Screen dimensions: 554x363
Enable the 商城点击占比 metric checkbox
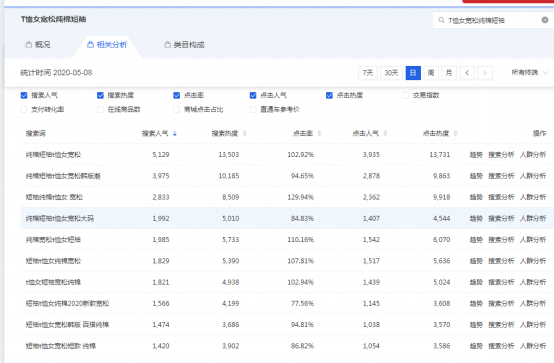(x=177, y=110)
